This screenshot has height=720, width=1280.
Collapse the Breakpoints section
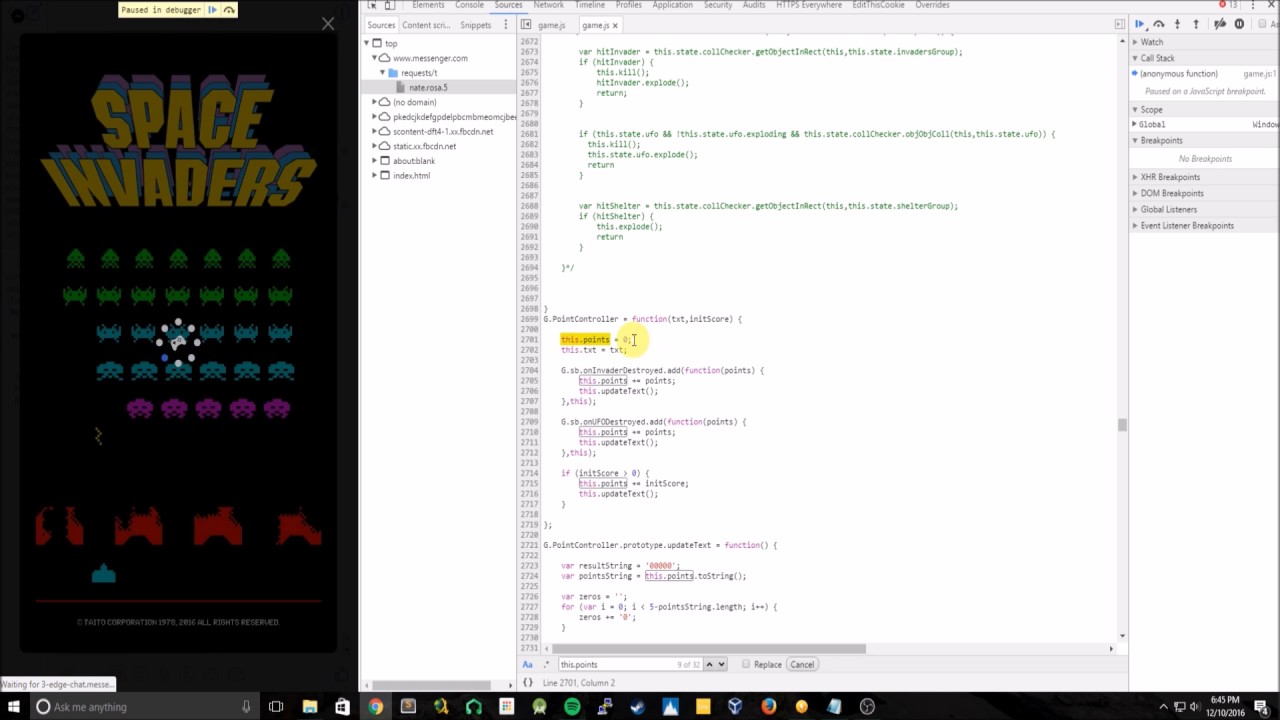[x=1204, y=140]
